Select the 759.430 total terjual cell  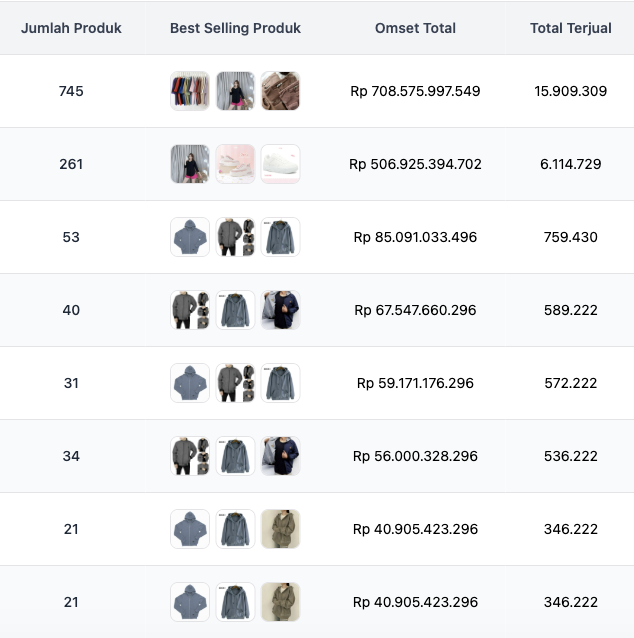coord(570,237)
